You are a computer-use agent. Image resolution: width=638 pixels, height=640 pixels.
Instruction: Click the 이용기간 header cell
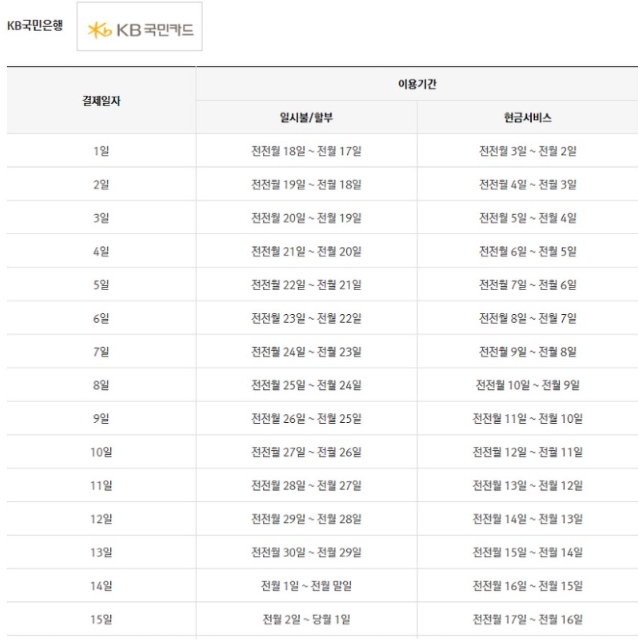pyautogui.click(x=417, y=84)
